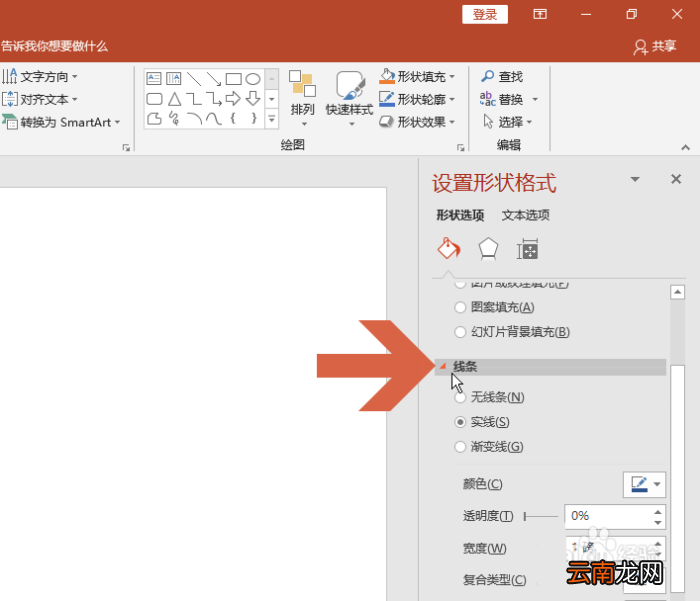
Task: Adjust the 透明度(T) slider
Action: pos(541,516)
